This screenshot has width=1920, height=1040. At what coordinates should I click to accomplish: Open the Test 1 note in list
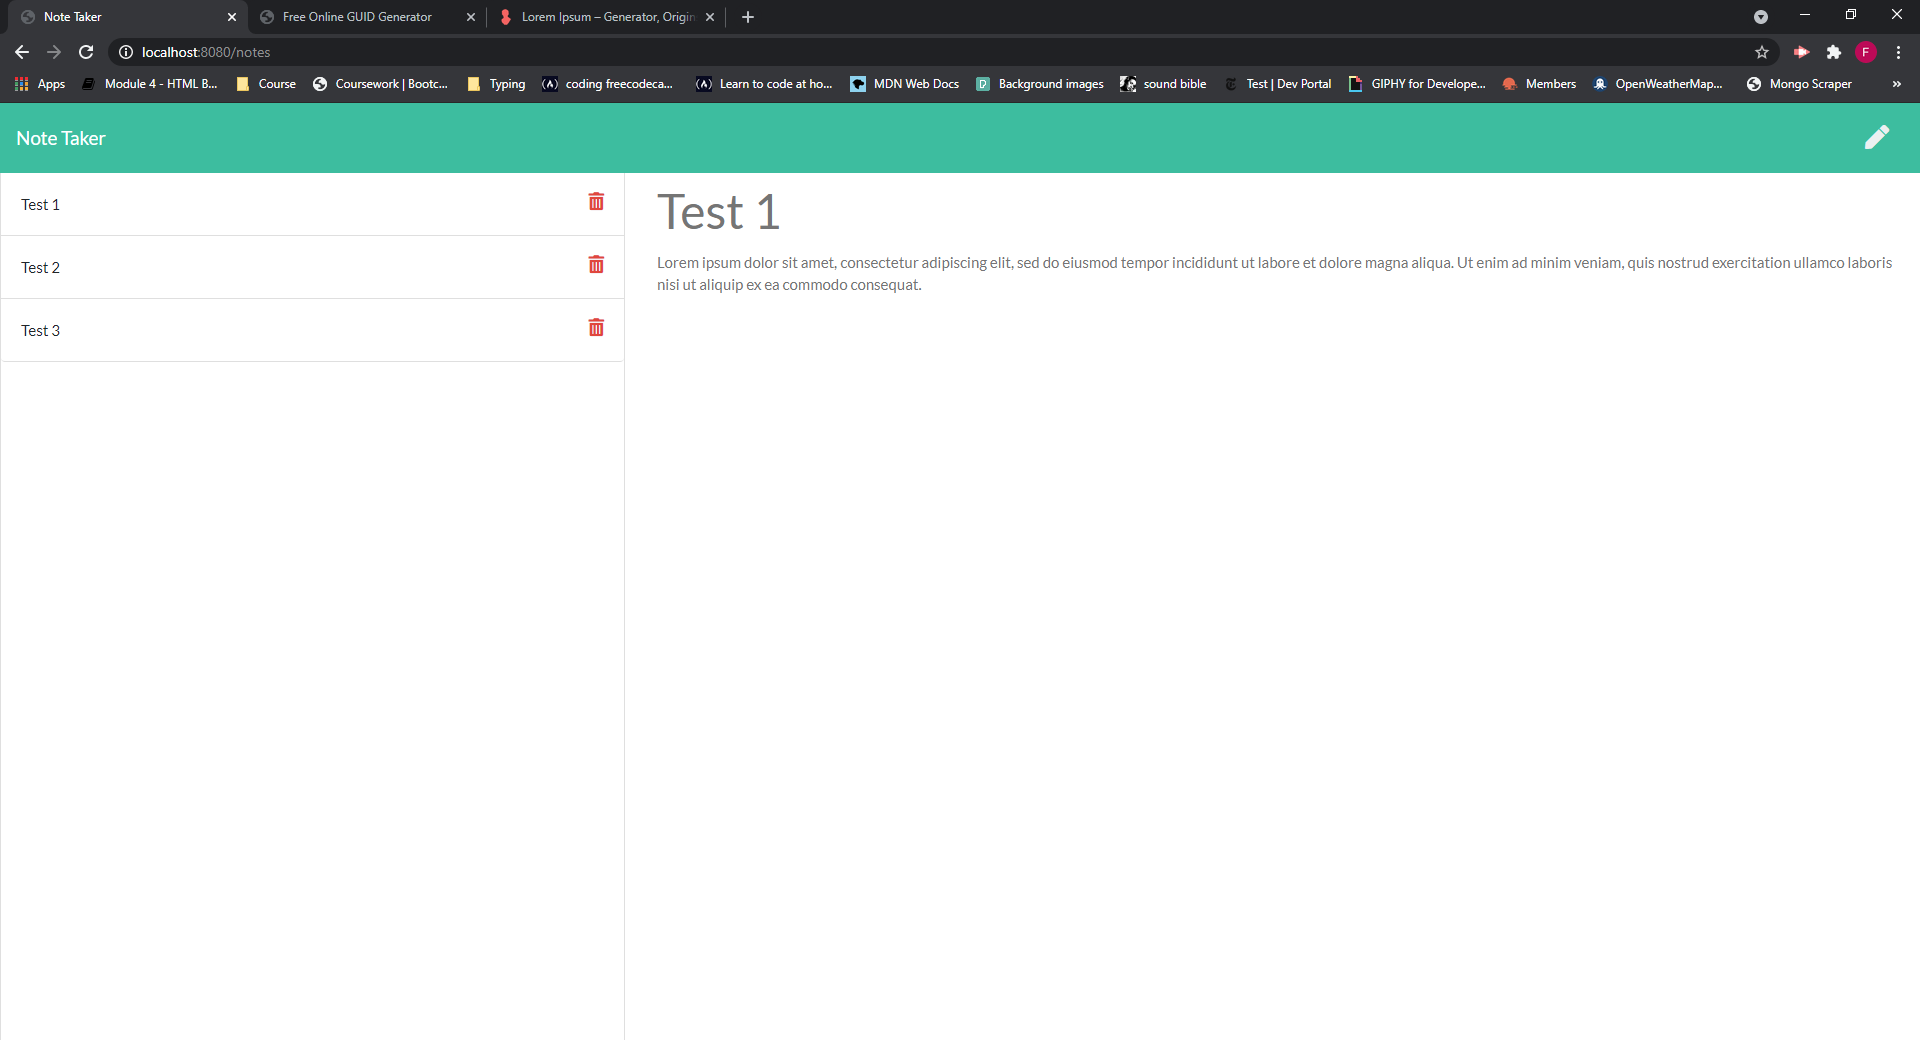(312, 204)
